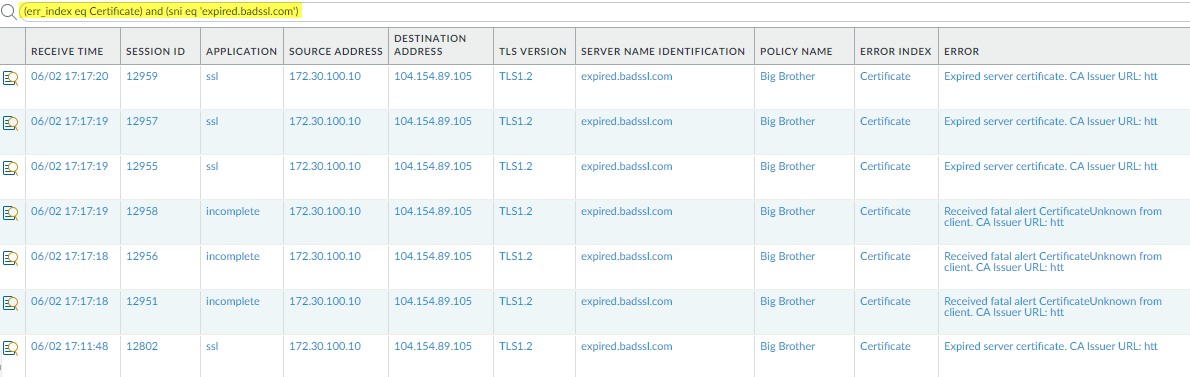Click session ID 12951 link

142,301
